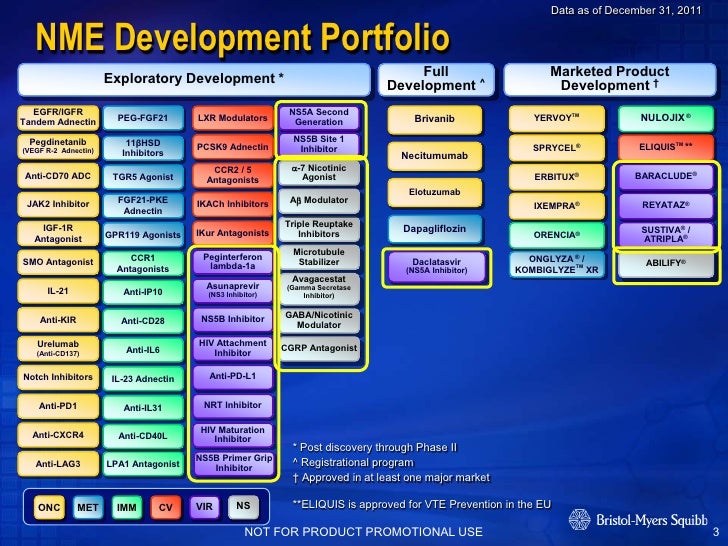This screenshot has width=728, height=546.
Task: Select the CGRP Antagonist box
Action: pos(319,349)
